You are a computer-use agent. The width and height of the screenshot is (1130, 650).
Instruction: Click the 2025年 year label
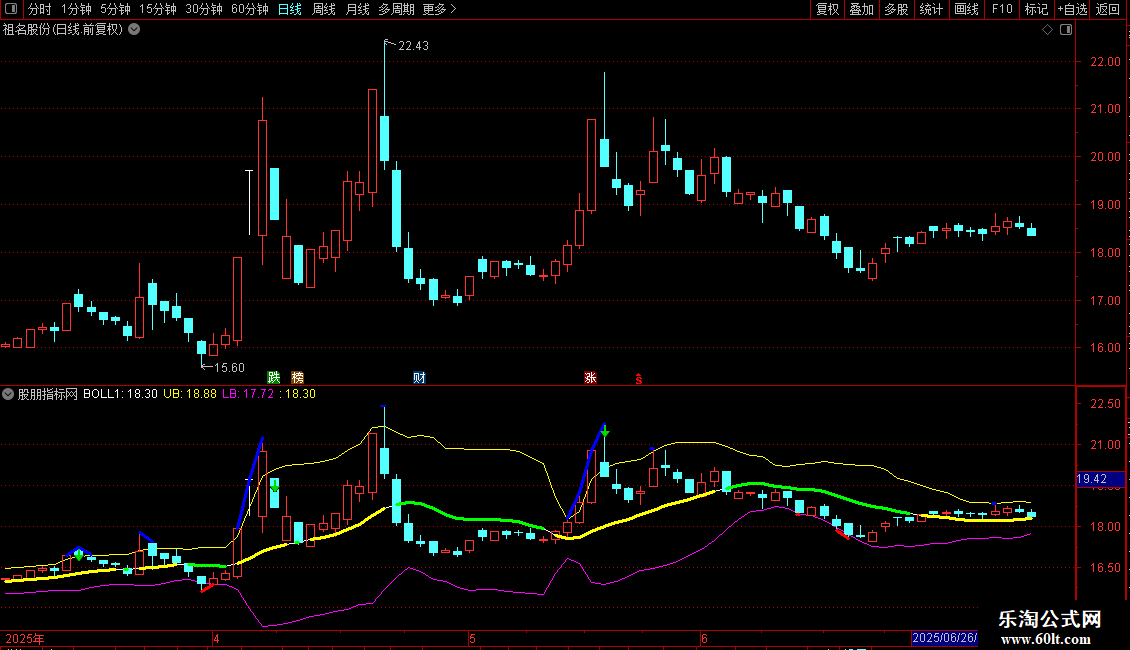point(25,638)
